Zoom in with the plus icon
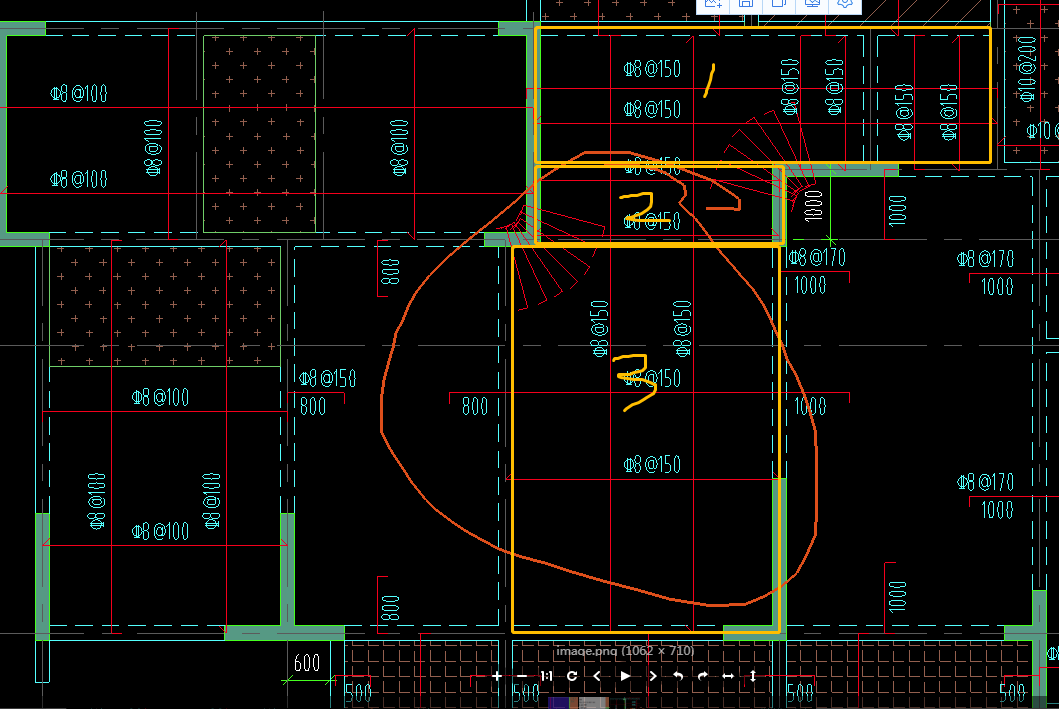 (497, 676)
